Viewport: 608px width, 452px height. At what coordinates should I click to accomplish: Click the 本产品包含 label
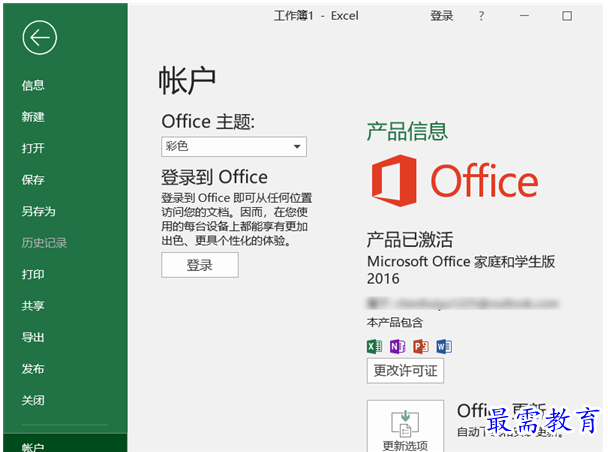[x=395, y=323]
